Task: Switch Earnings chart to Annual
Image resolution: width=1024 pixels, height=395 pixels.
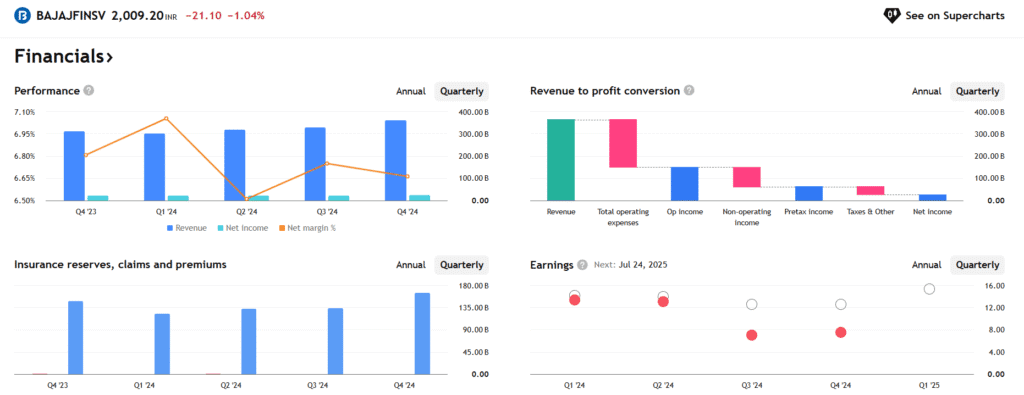Action: pos(927,265)
